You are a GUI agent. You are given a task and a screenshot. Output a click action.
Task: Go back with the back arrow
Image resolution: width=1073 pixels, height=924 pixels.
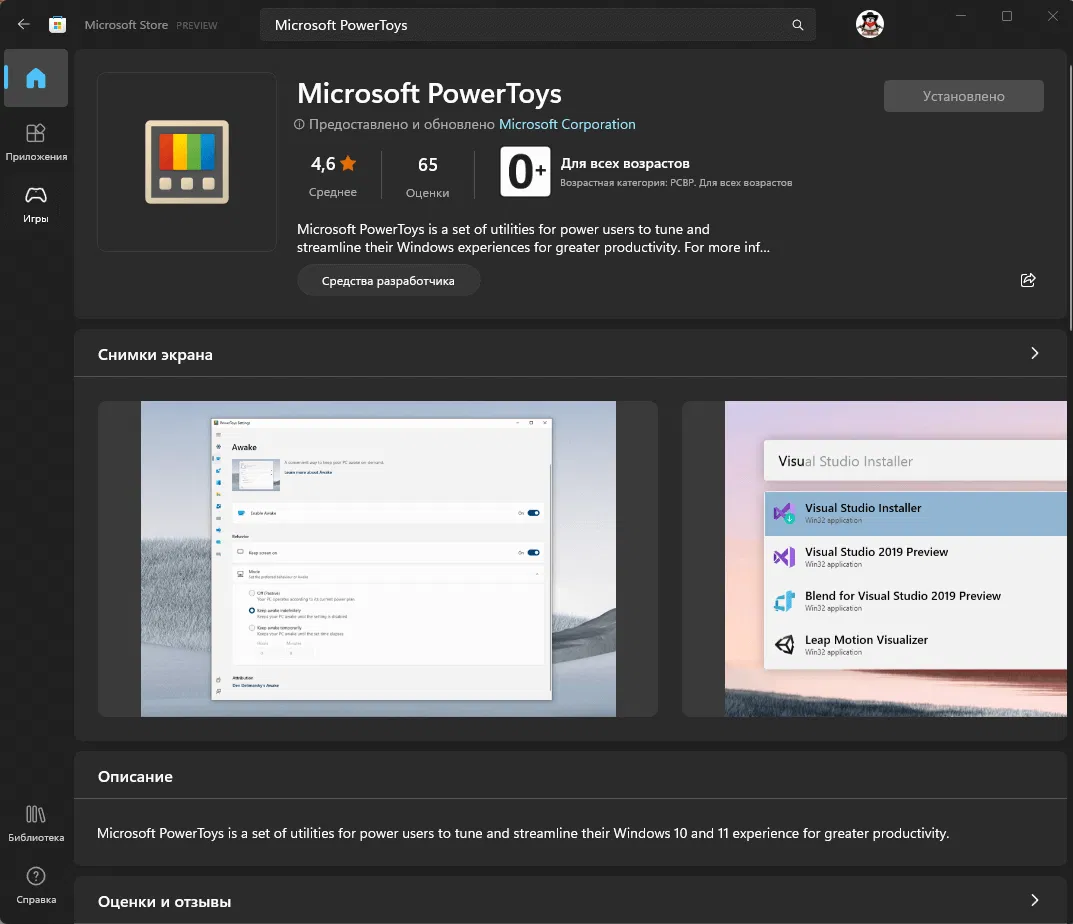[x=24, y=25]
